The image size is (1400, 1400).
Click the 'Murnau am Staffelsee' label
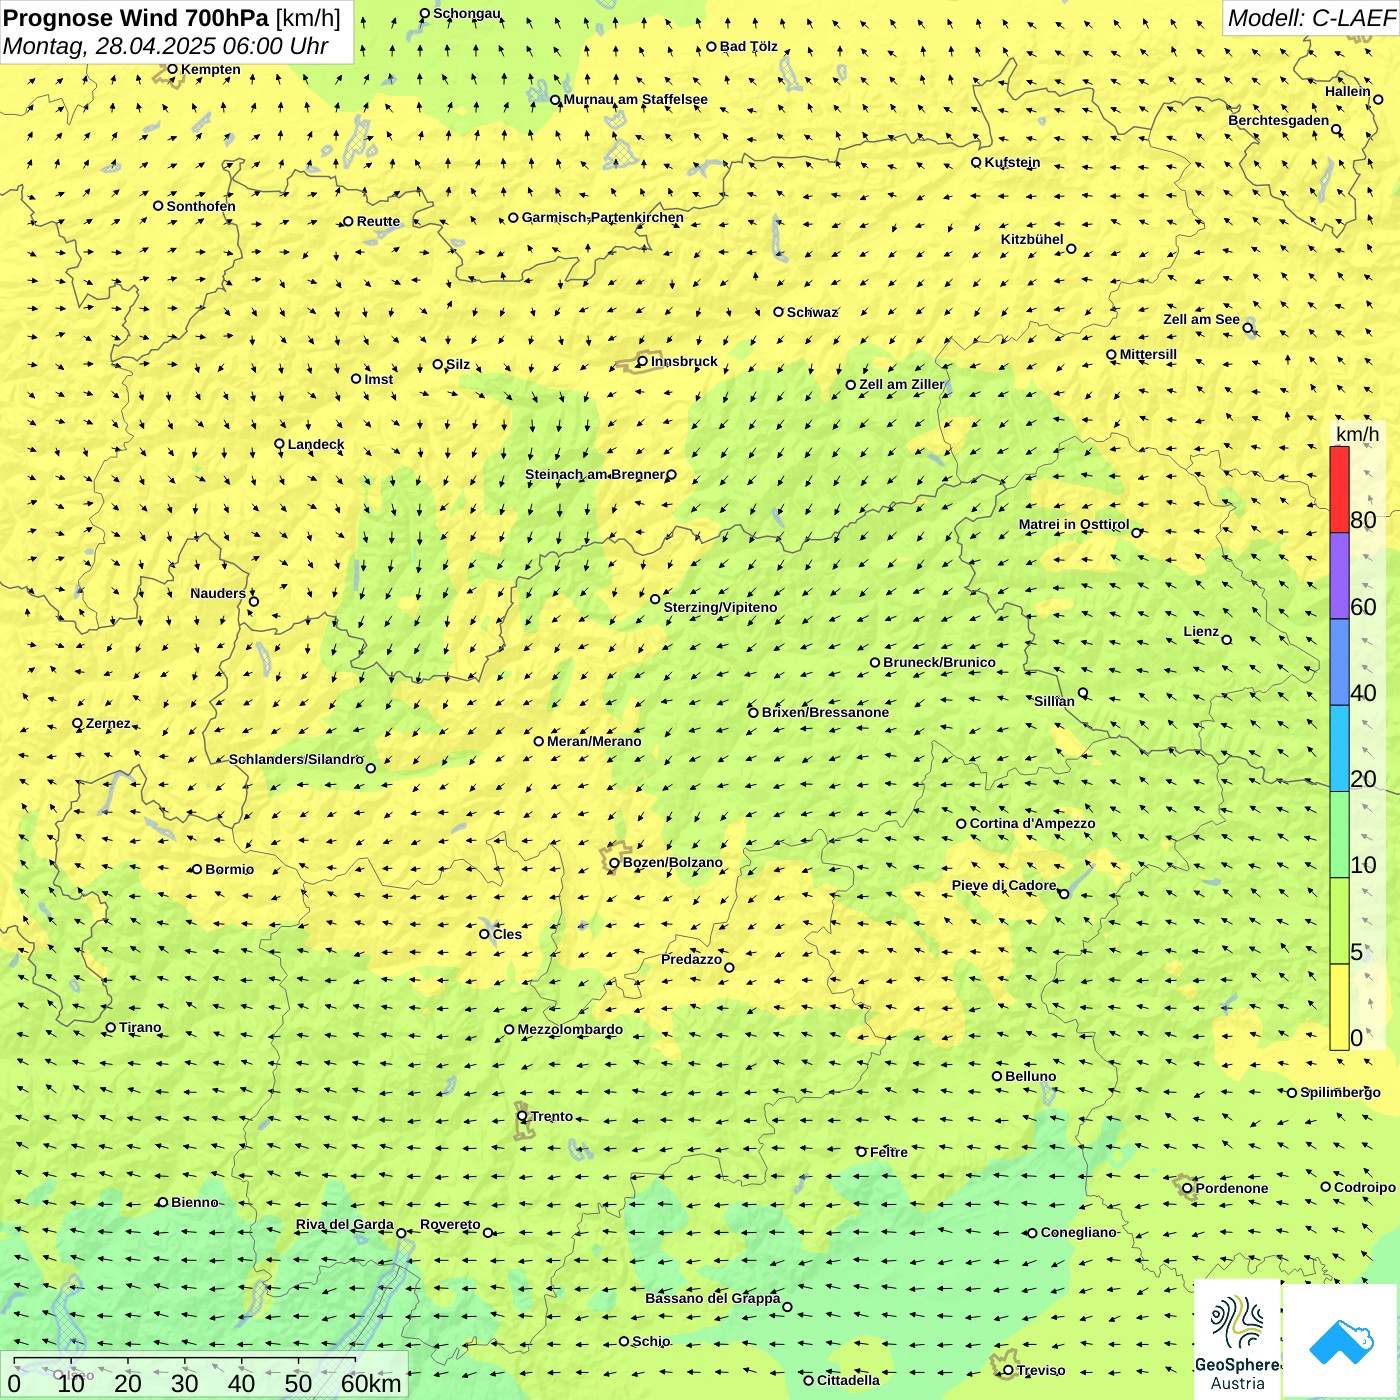click(635, 99)
